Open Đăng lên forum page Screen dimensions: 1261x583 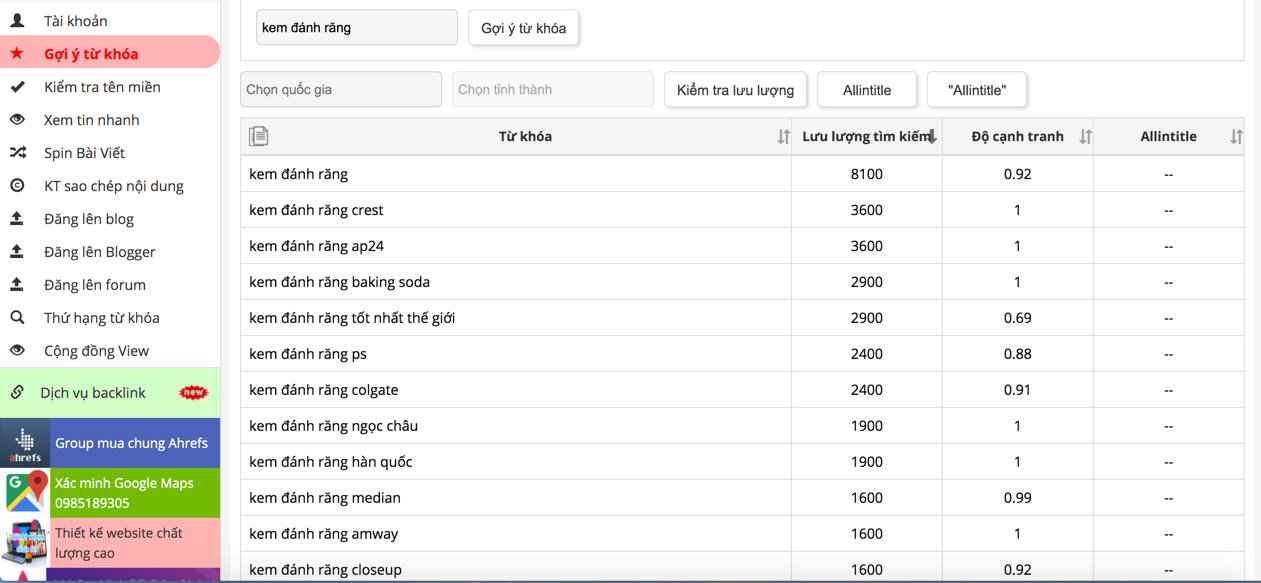(110, 284)
